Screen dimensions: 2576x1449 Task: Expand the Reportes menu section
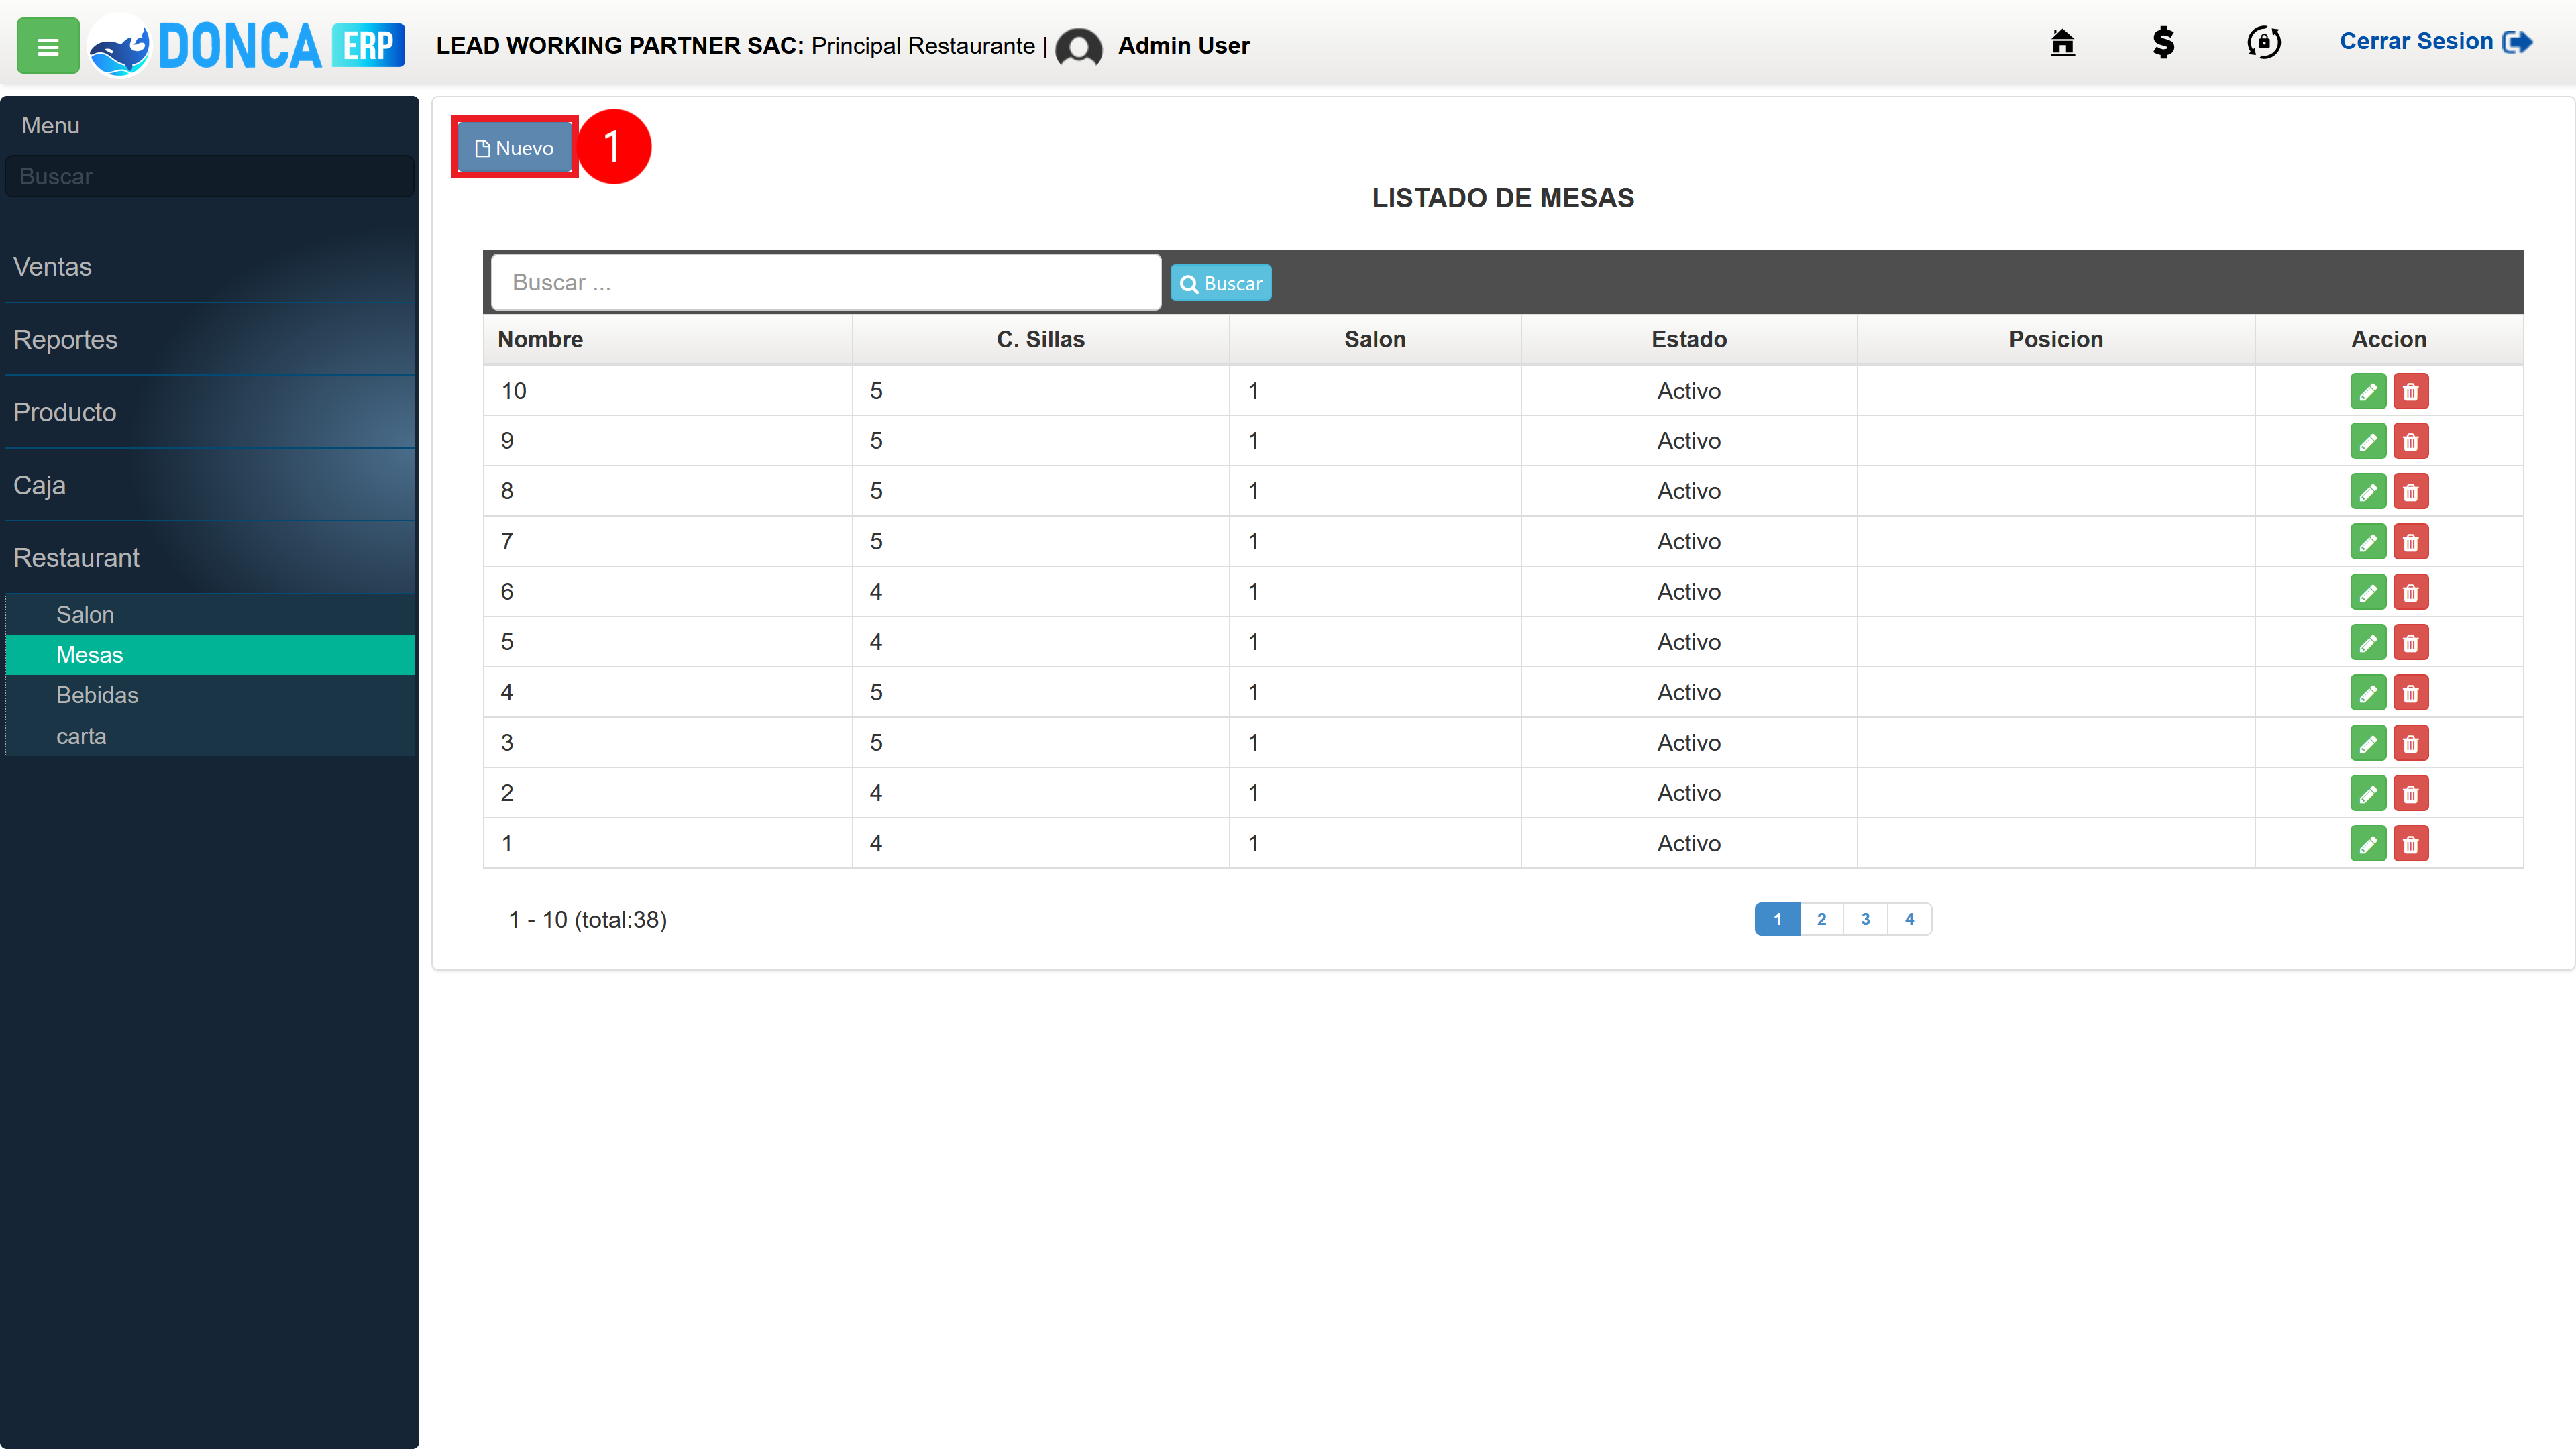209,339
